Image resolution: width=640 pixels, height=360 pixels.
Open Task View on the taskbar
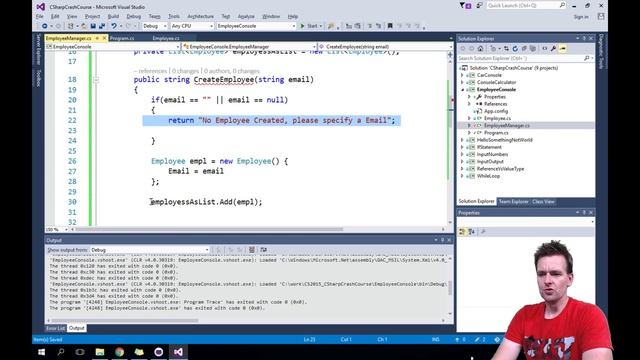click(80, 352)
